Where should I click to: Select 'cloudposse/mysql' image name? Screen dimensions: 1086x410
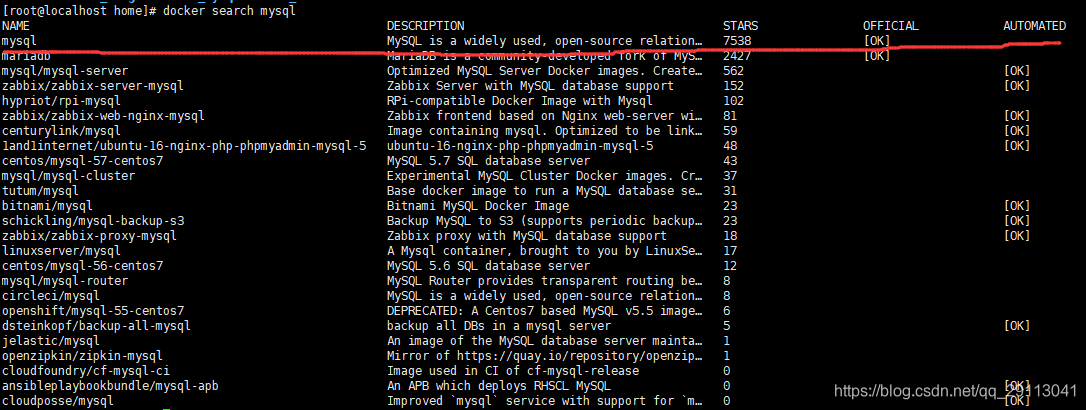point(57,400)
